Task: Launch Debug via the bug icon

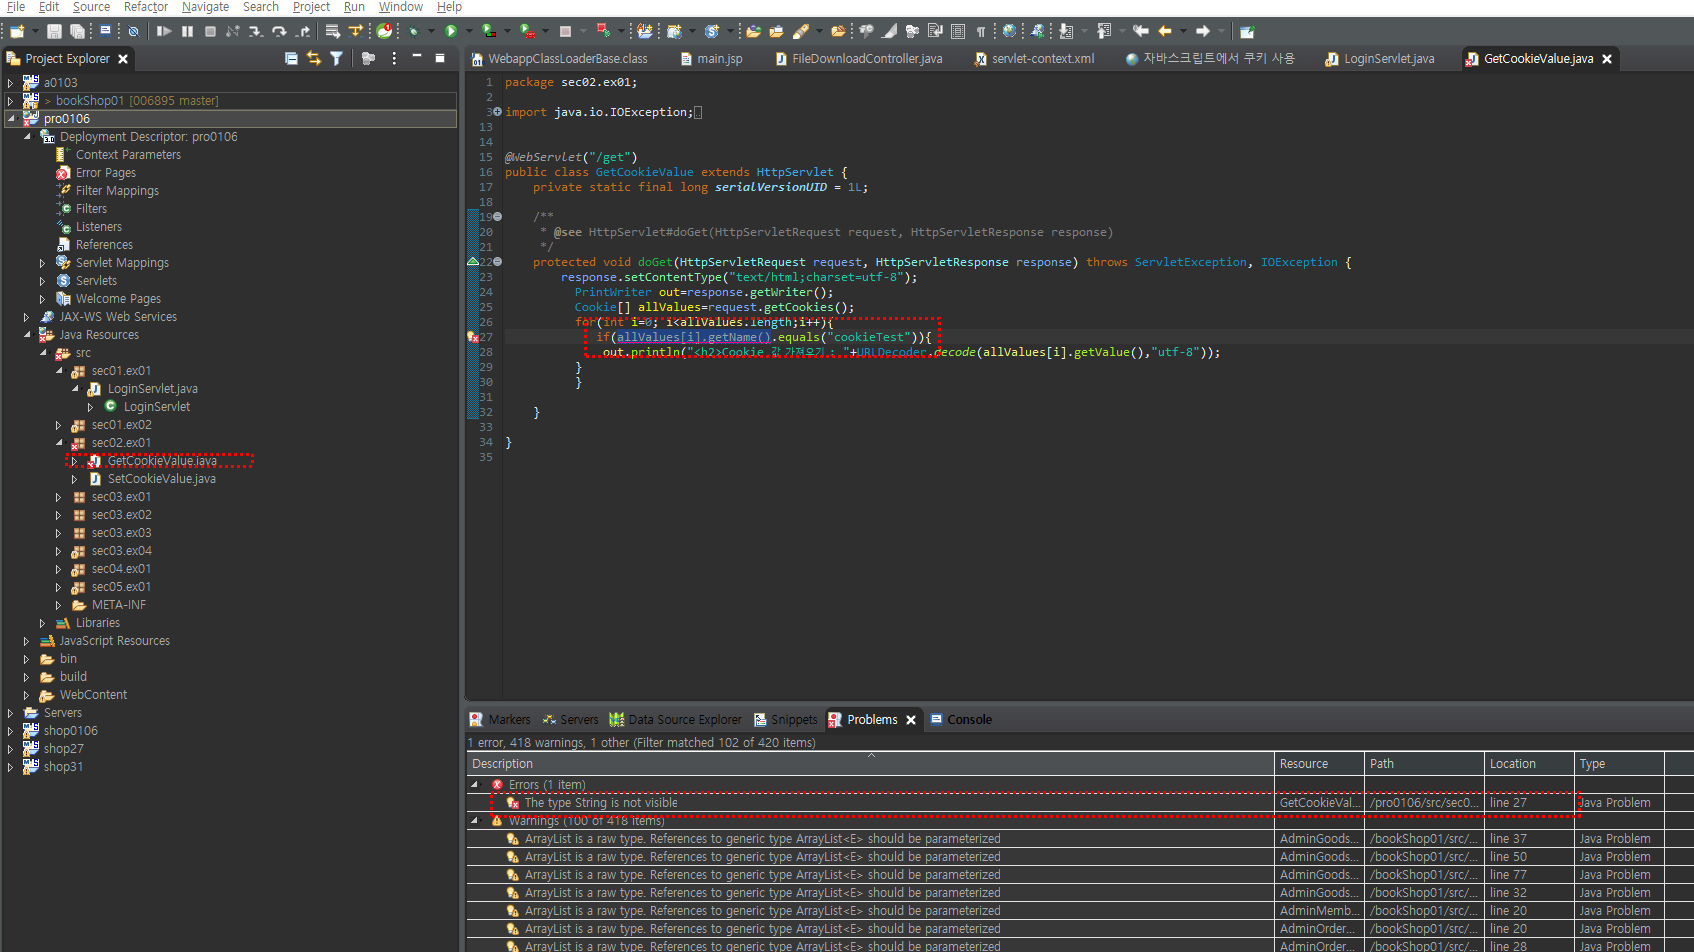Action: [413, 31]
